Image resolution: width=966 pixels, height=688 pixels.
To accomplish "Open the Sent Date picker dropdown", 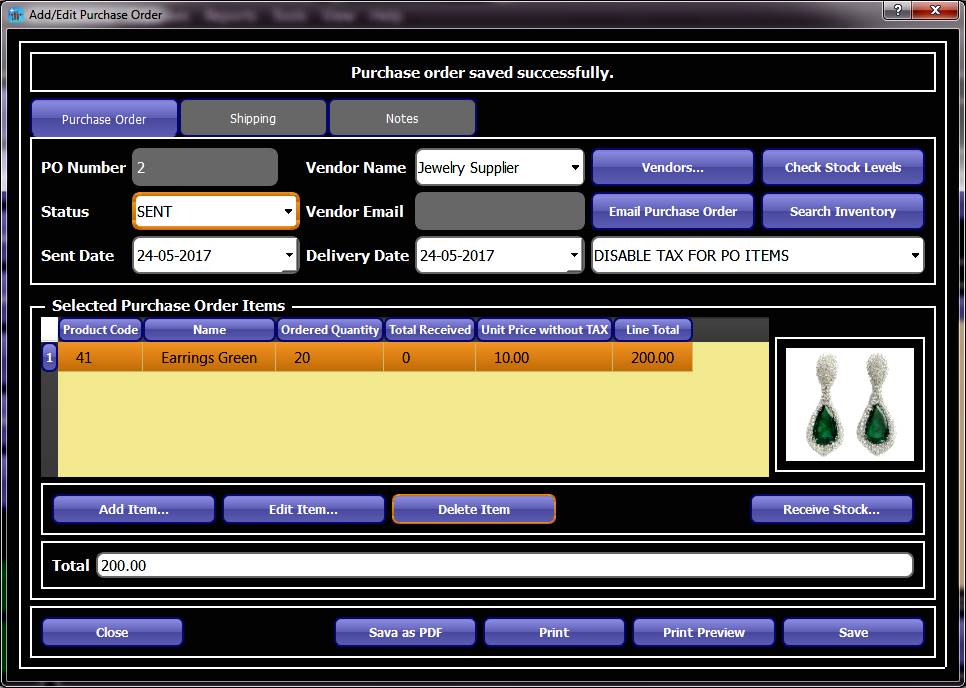I will [290, 255].
